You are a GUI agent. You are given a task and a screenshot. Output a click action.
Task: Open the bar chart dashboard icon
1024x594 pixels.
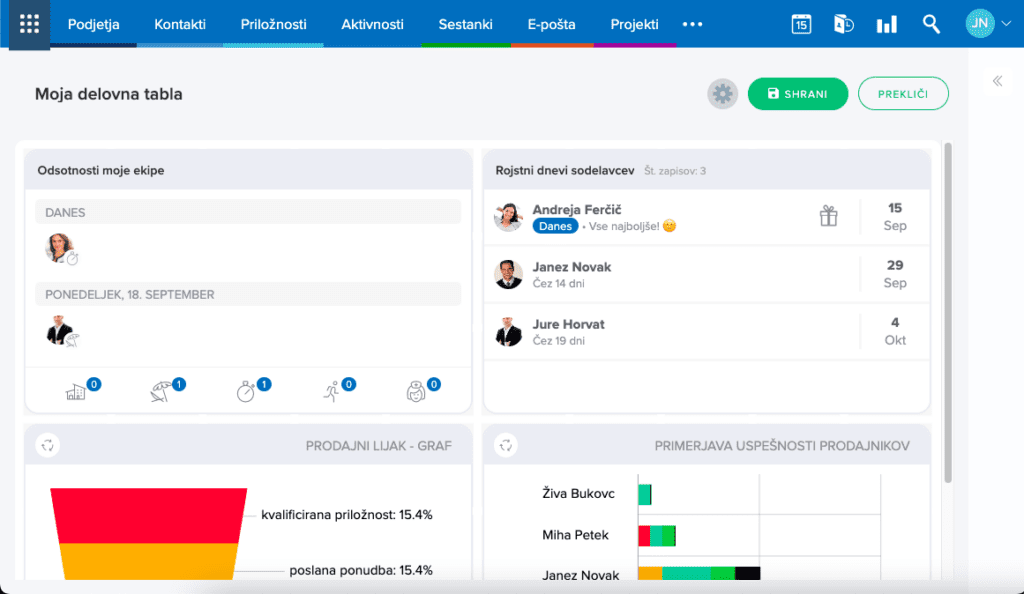click(x=886, y=24)
